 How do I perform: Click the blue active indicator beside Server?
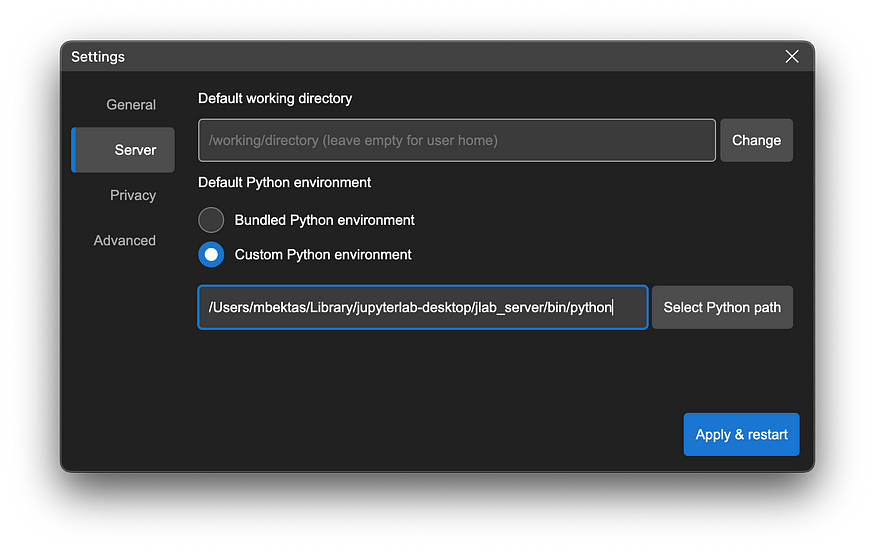tap(73, 150)
